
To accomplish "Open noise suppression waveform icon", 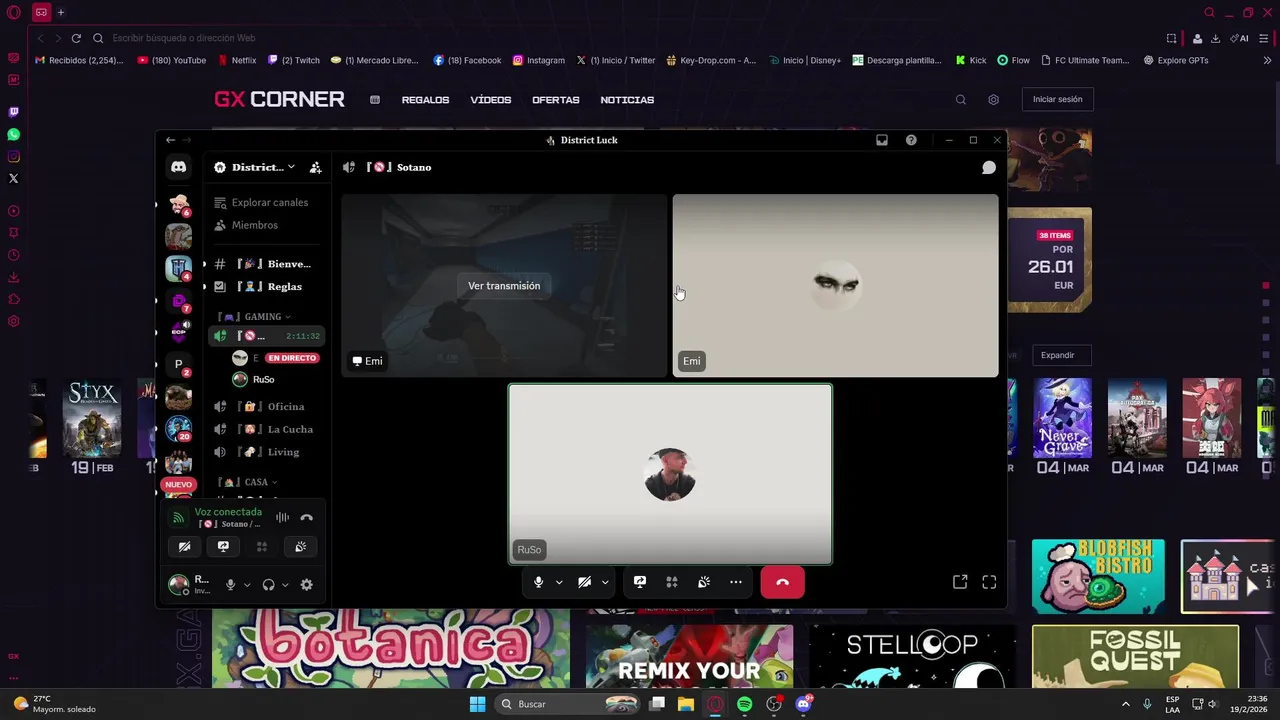I will pos(282,518).
